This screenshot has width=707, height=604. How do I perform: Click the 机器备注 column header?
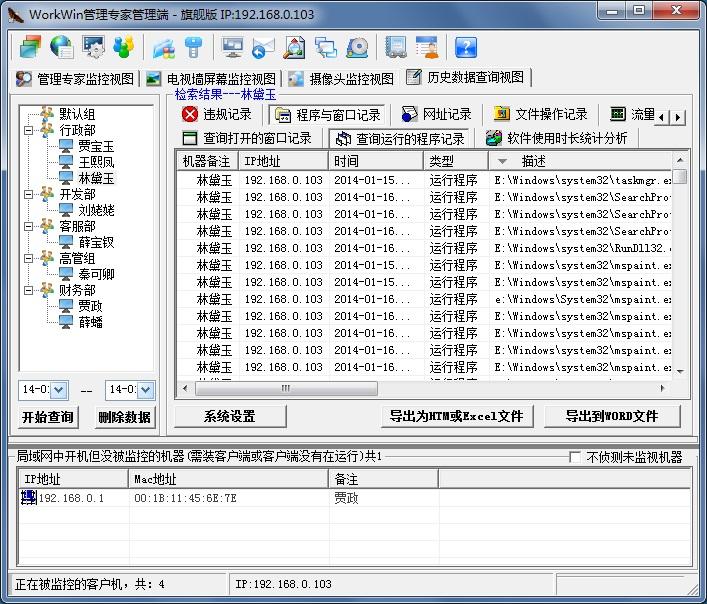point(207,161)
